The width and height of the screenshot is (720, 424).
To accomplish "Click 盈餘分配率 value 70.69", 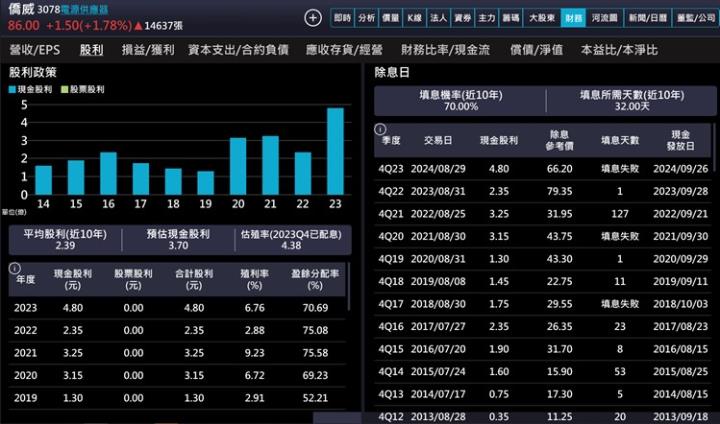I will 315,308.
